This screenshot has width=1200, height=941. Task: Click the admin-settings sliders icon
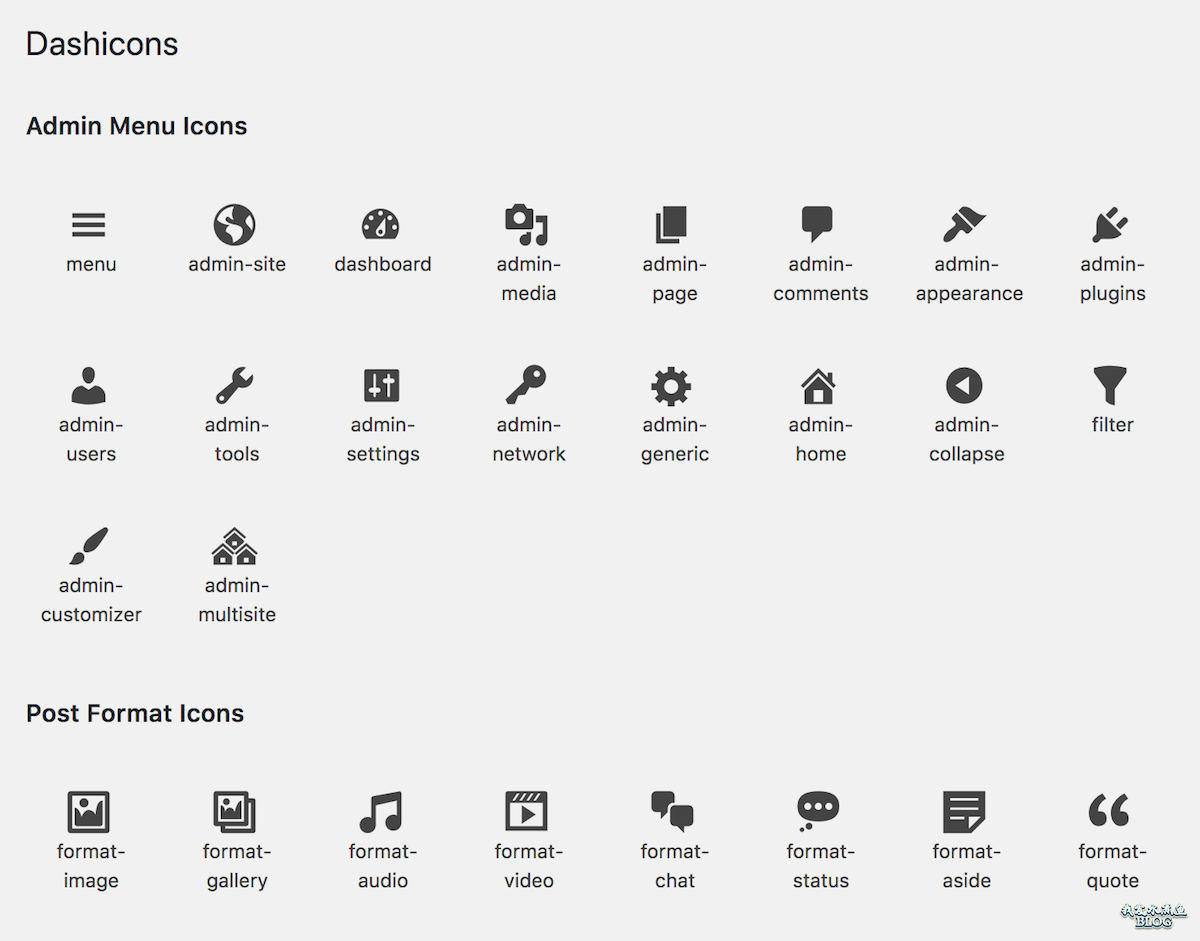tap(381, 385)
